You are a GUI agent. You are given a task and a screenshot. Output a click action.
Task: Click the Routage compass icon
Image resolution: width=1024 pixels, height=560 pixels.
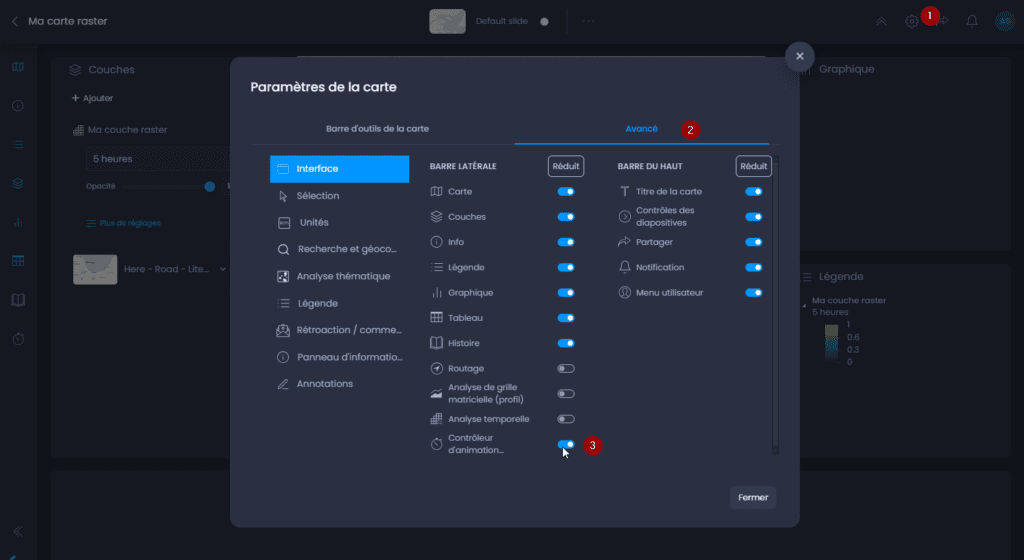436,369
